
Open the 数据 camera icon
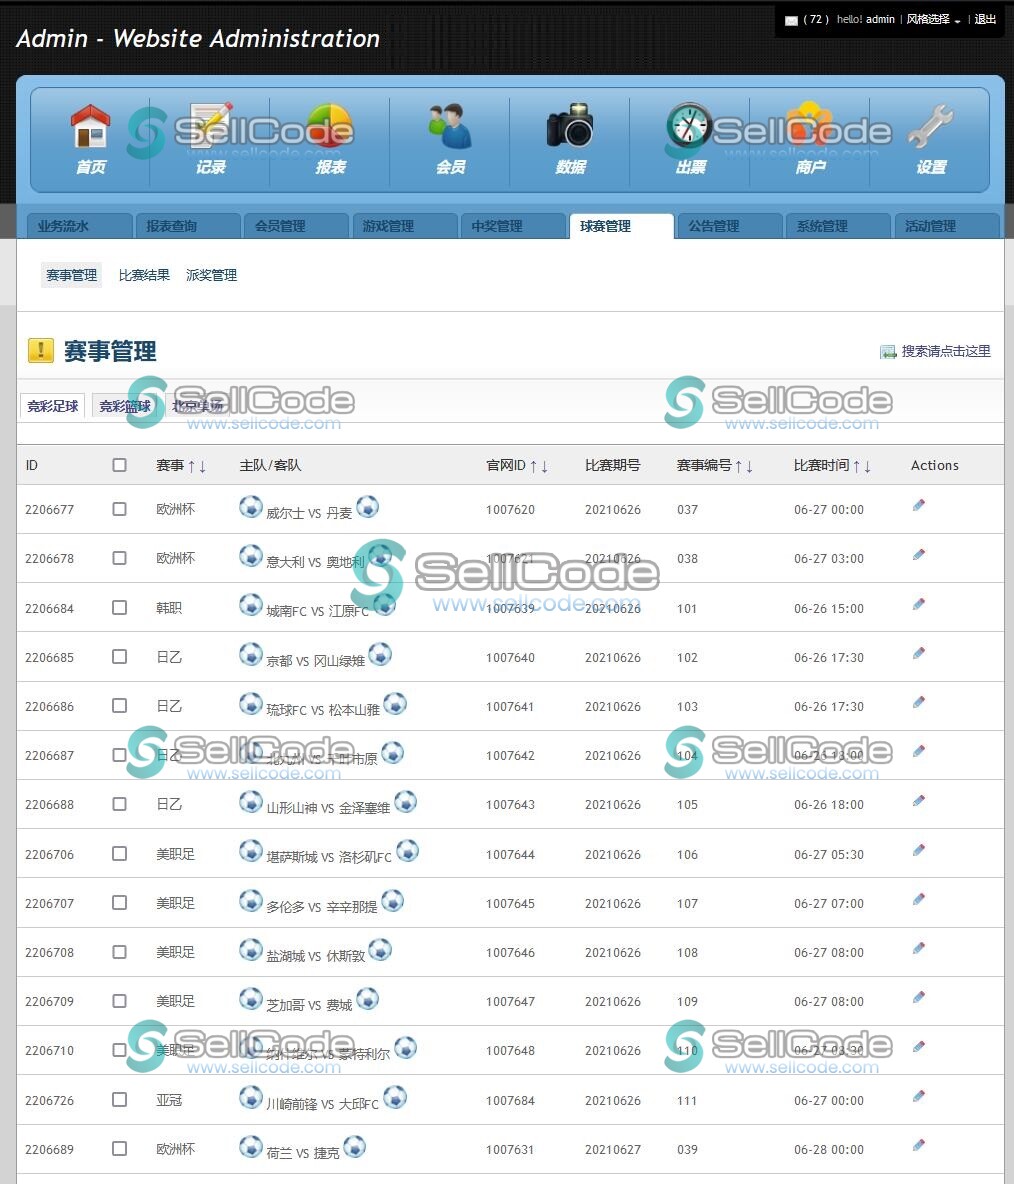(570, 126)
